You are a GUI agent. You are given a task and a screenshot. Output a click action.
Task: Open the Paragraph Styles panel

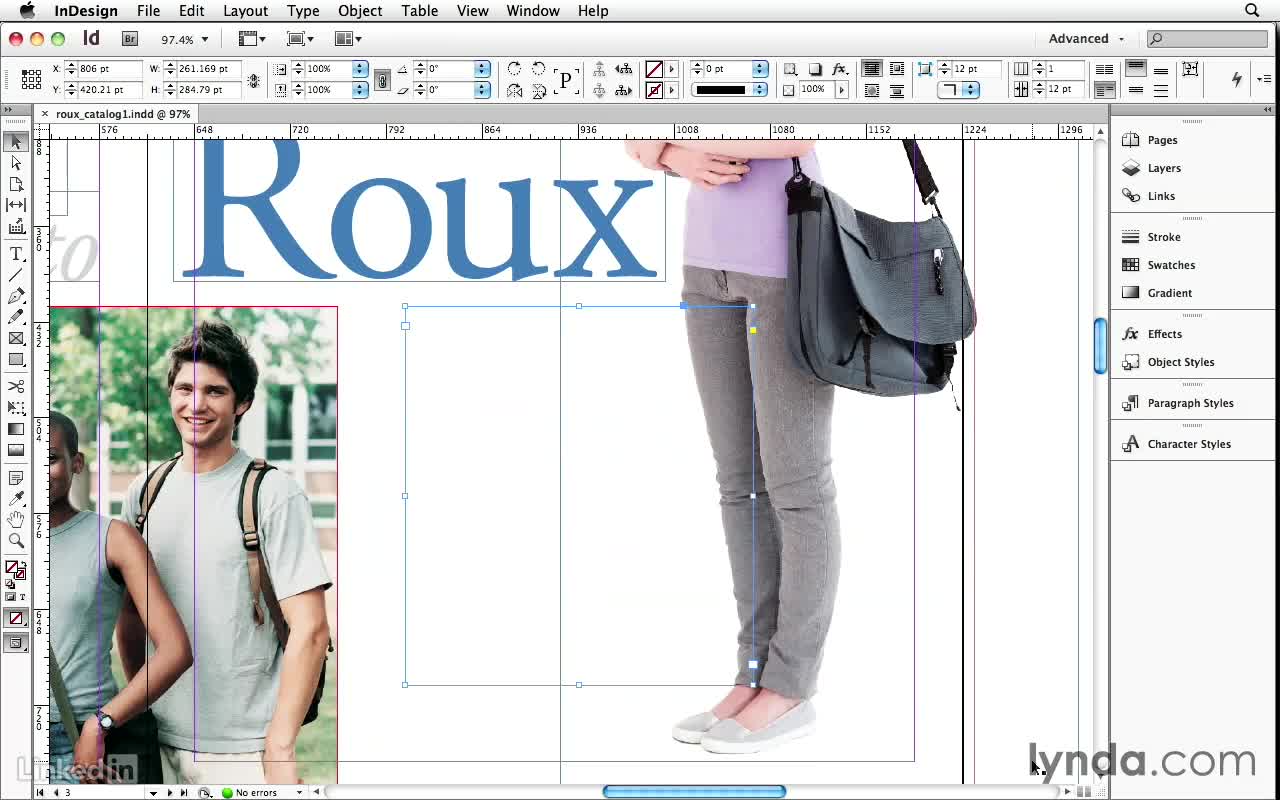[1190, 403]
